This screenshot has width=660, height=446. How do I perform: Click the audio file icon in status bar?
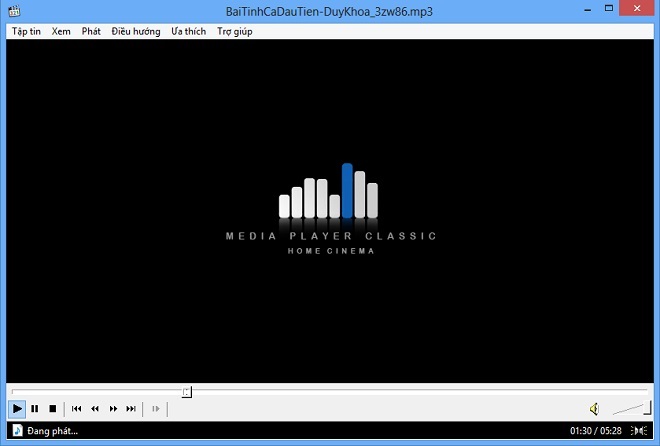point(16,431)
